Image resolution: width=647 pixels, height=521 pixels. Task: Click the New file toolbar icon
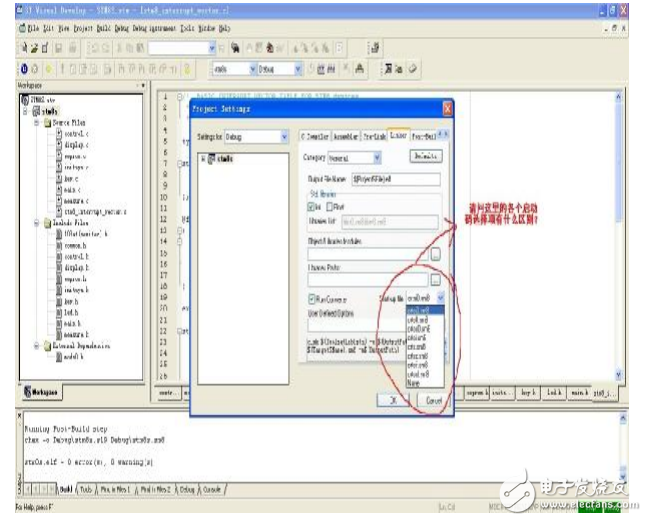22,47
